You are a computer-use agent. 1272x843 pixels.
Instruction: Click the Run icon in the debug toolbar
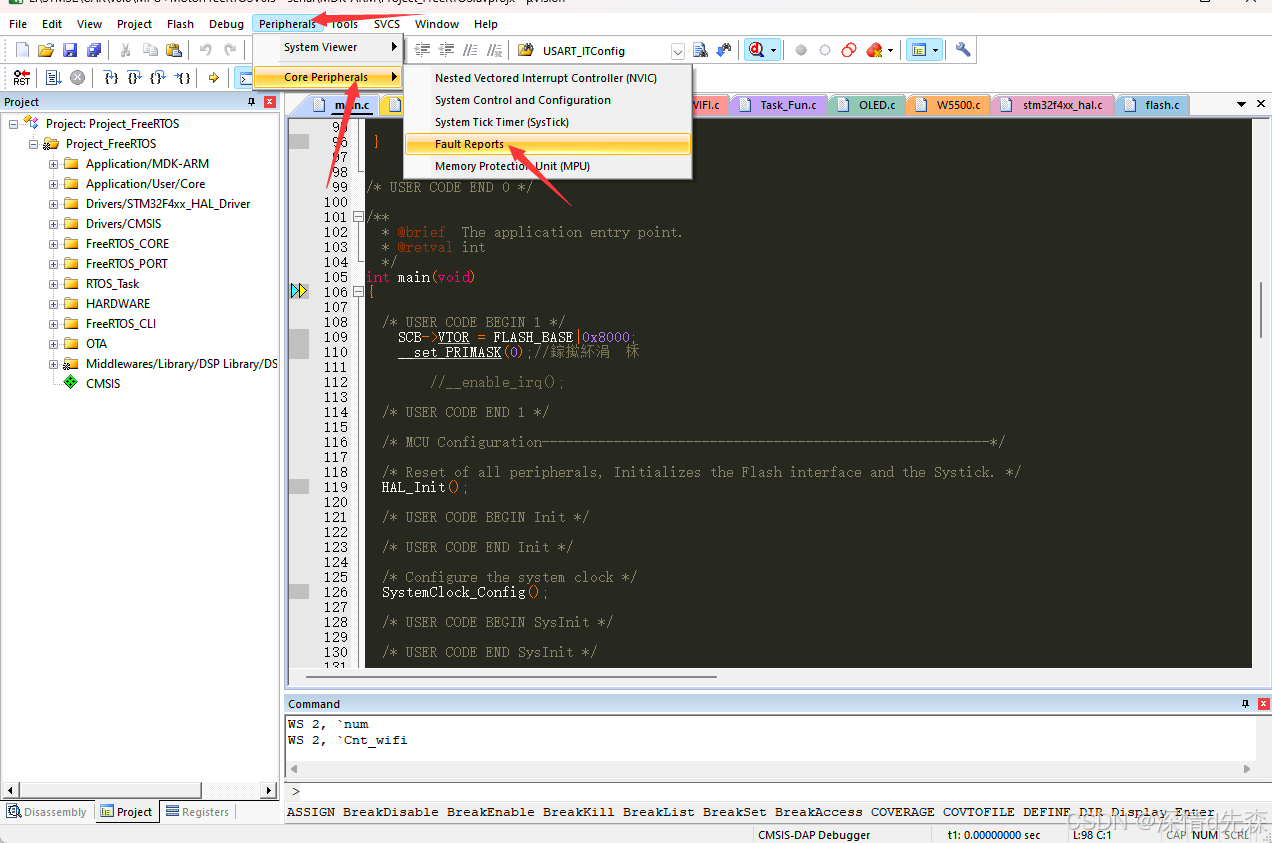[54, 78]
